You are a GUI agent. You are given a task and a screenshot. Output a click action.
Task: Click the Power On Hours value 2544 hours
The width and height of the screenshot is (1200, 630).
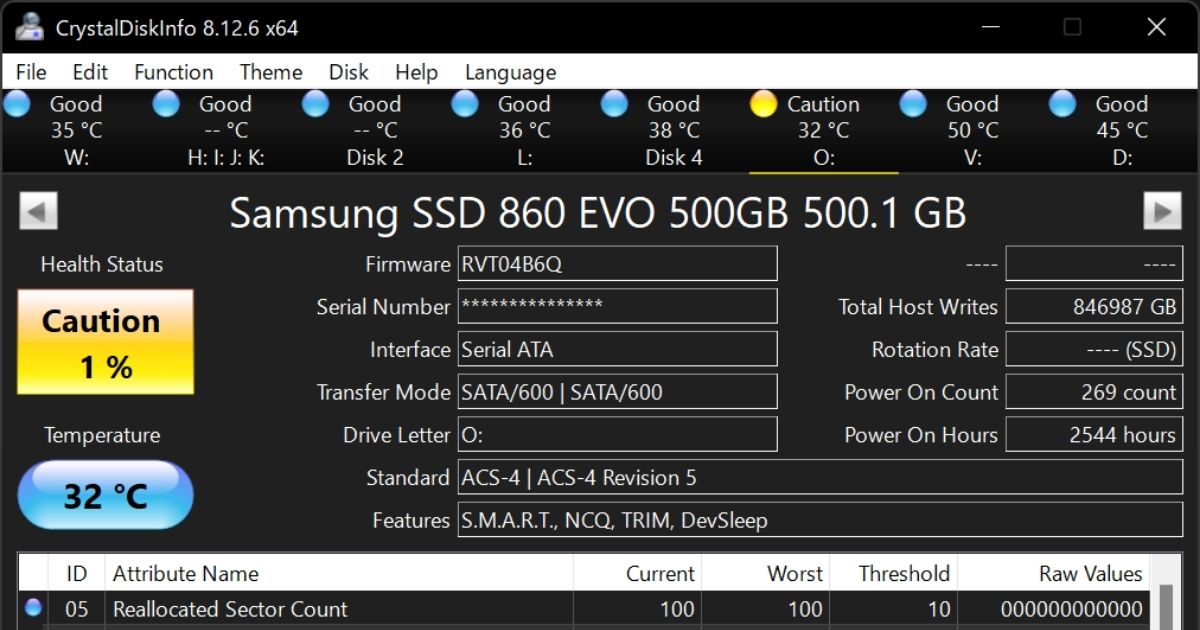point(1093,434)
